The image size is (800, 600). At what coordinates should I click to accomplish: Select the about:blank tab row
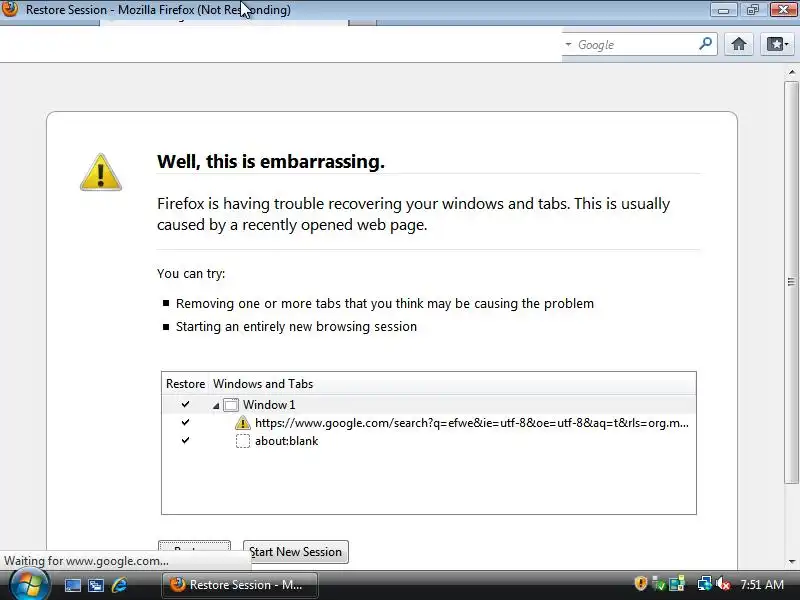[x=429, y=441]
